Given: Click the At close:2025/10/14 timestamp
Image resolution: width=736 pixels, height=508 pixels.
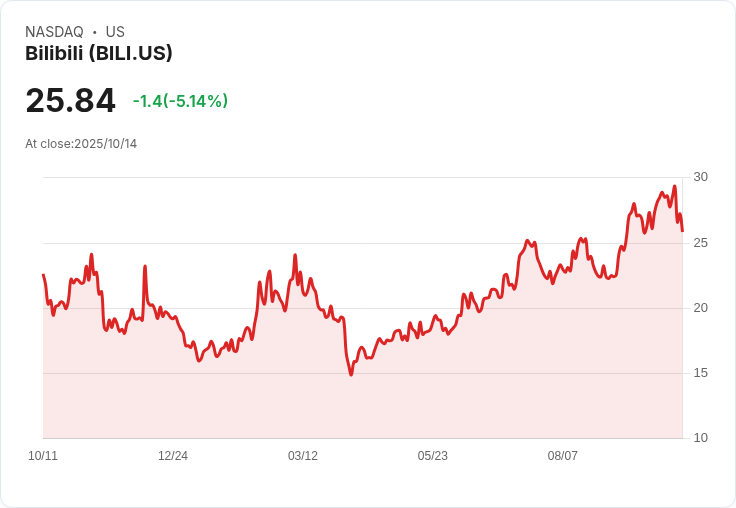Looking at the screenshot, I should coord(81,144).
